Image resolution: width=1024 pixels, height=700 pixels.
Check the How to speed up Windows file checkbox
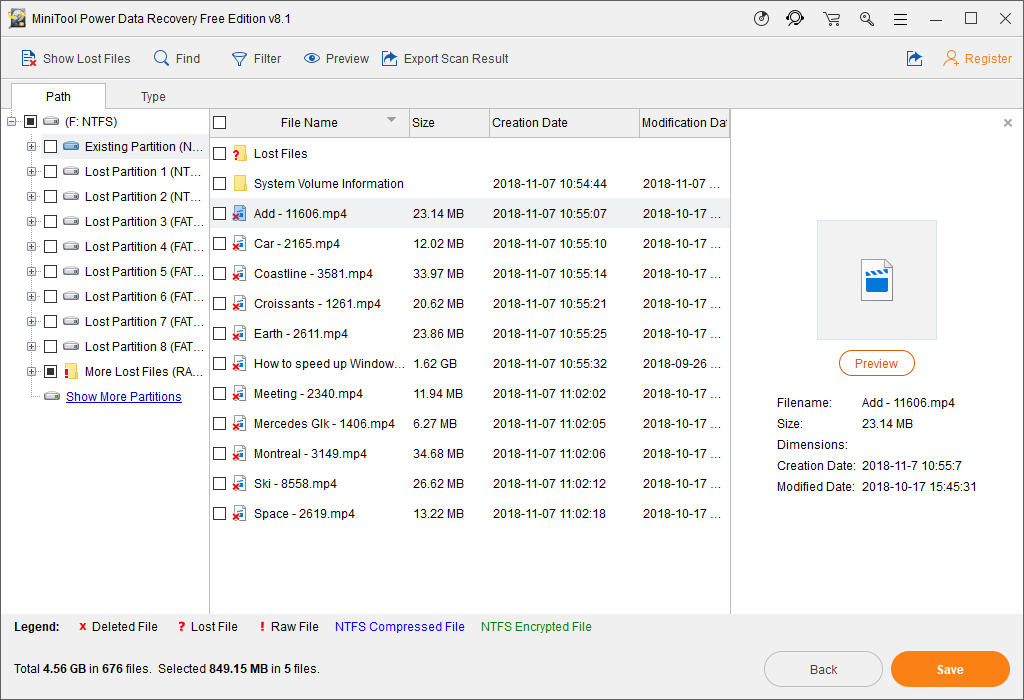click(x=220, y=364)
